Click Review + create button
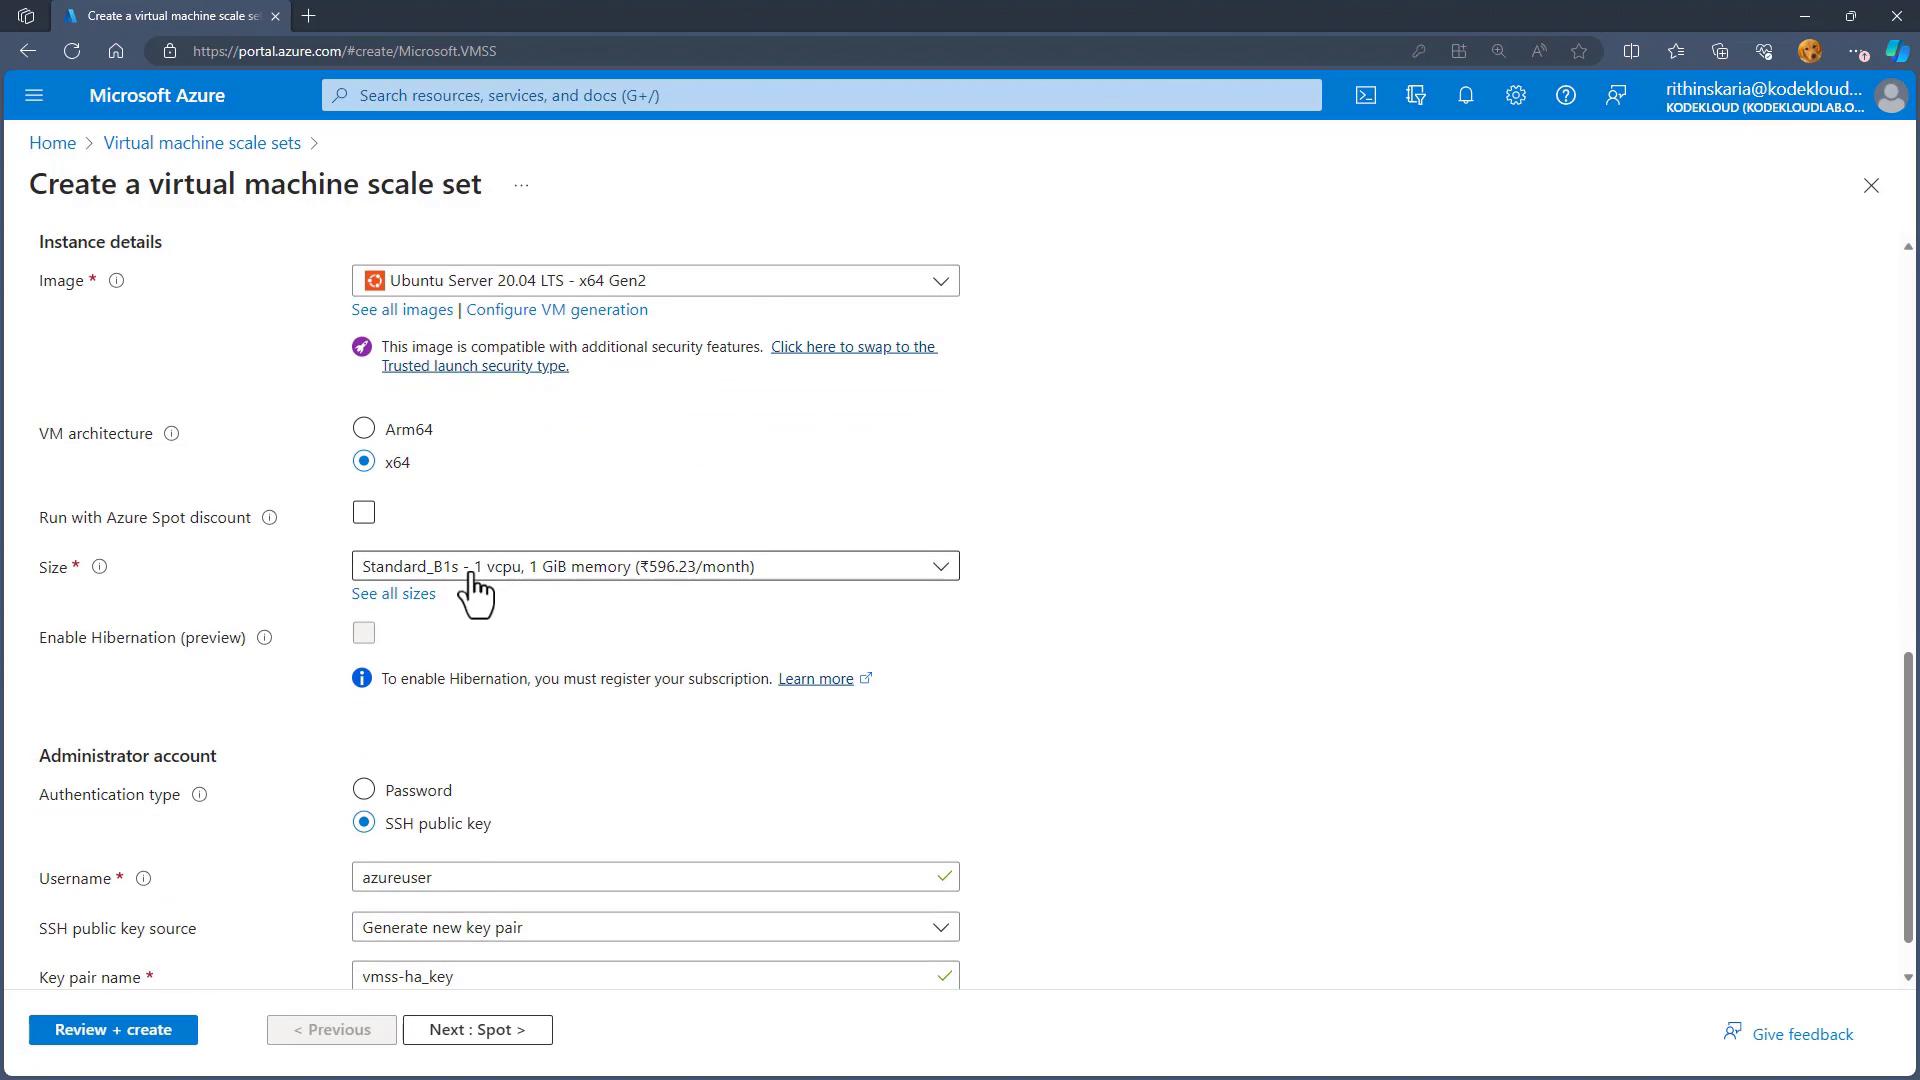Screen dimensions: 1920x1080 113,1030
